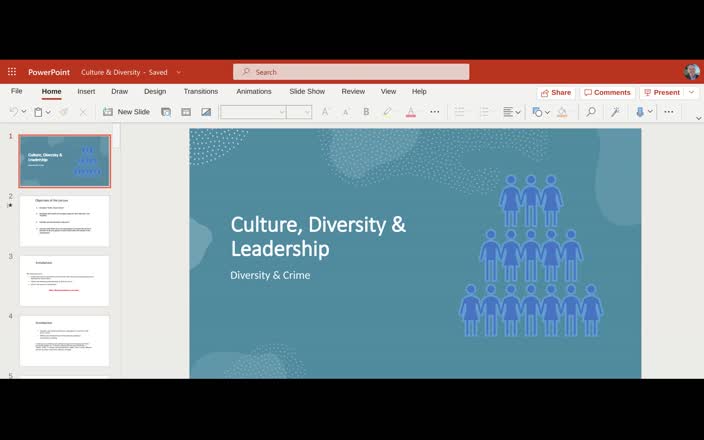Open the font size dropdown
This screenshot has height=440, width=704.
(x=299, y=112)
